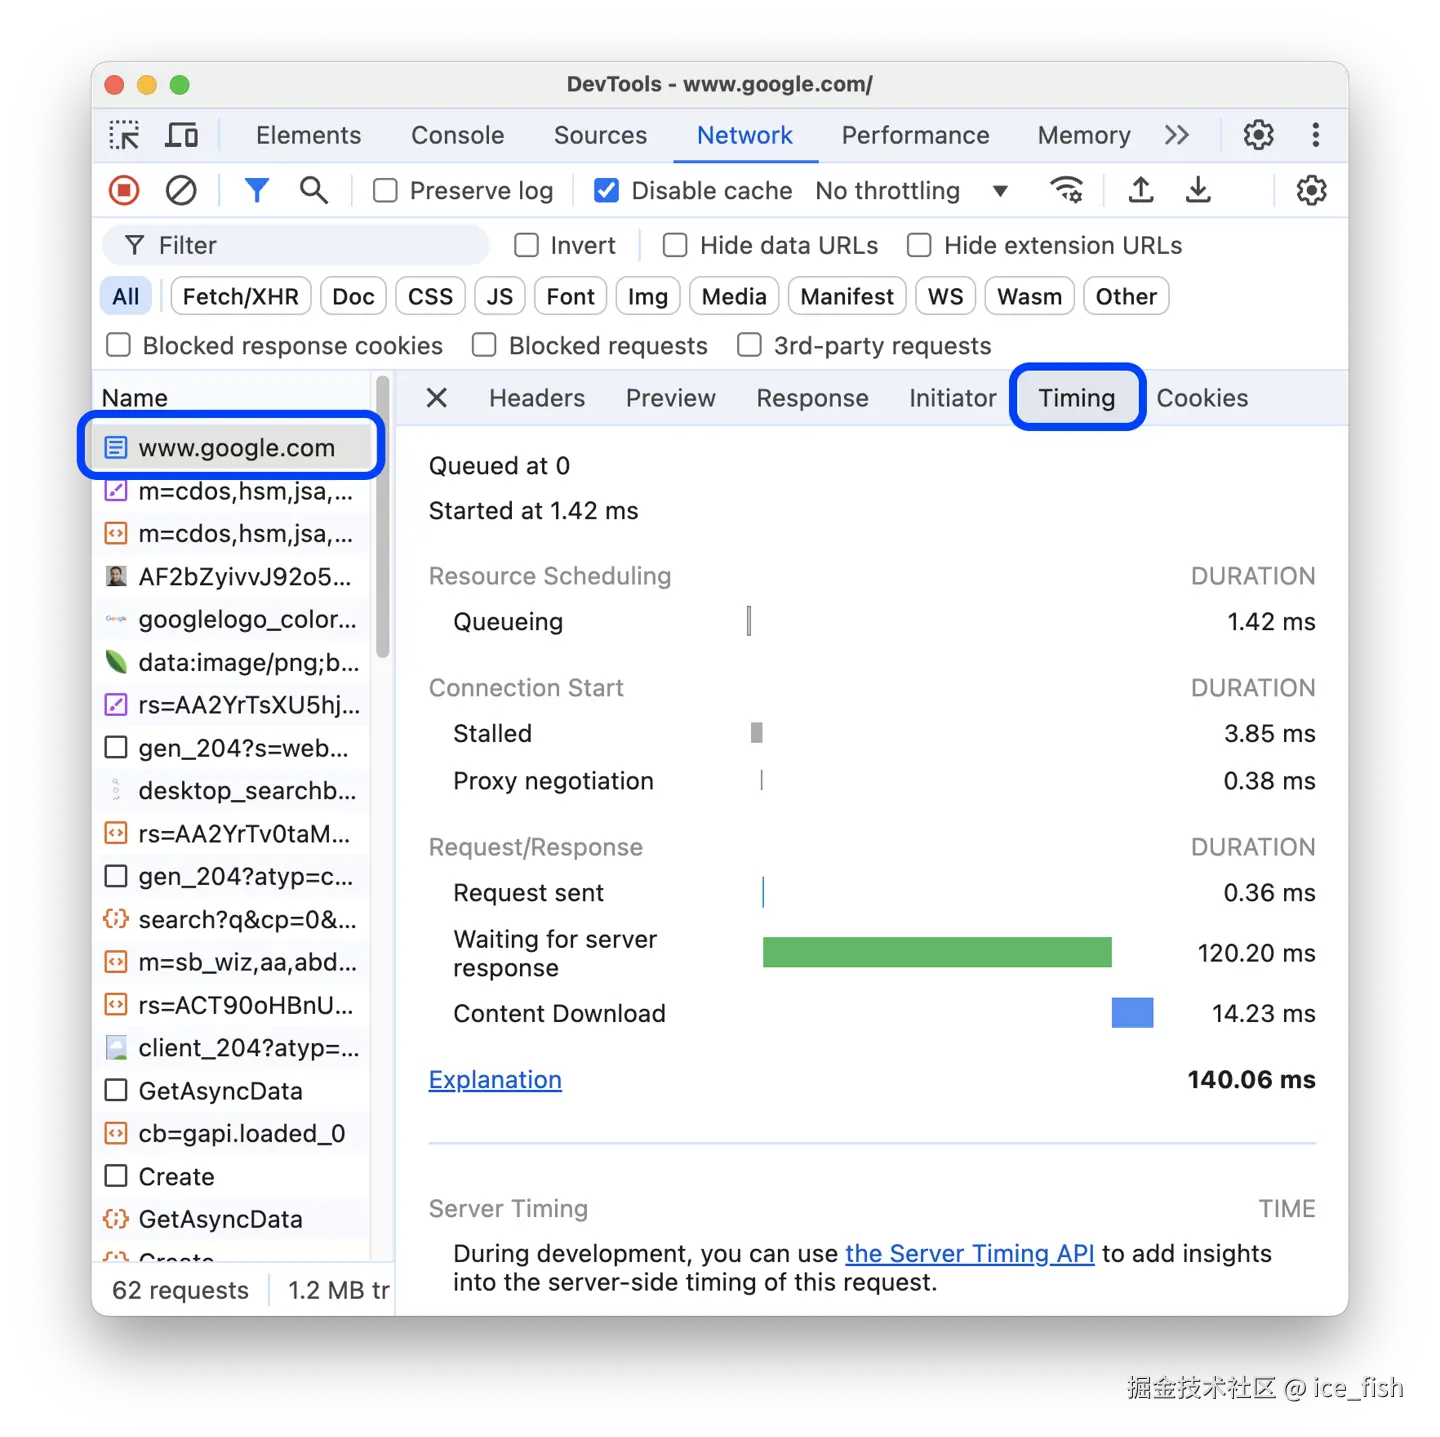Viewport: 1440px width, 1437px height.
Task: Enable Blocked response cookies checkbox
Action: 118,345
